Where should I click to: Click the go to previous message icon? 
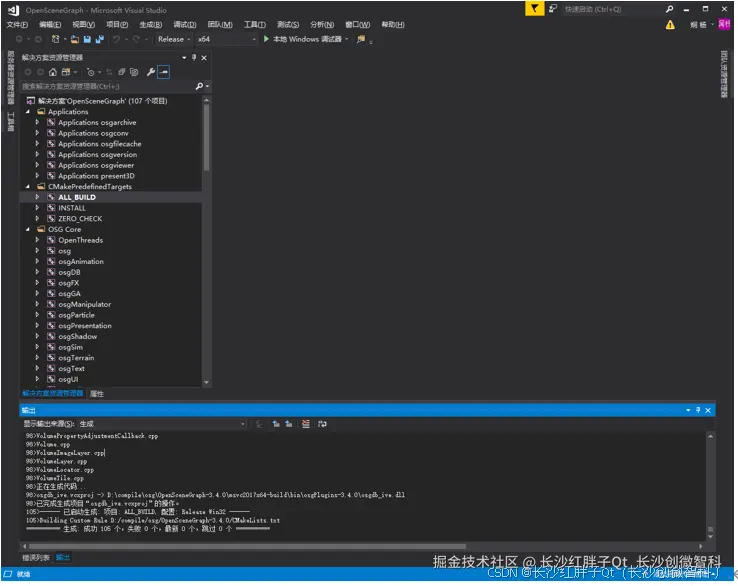point(276,424)
